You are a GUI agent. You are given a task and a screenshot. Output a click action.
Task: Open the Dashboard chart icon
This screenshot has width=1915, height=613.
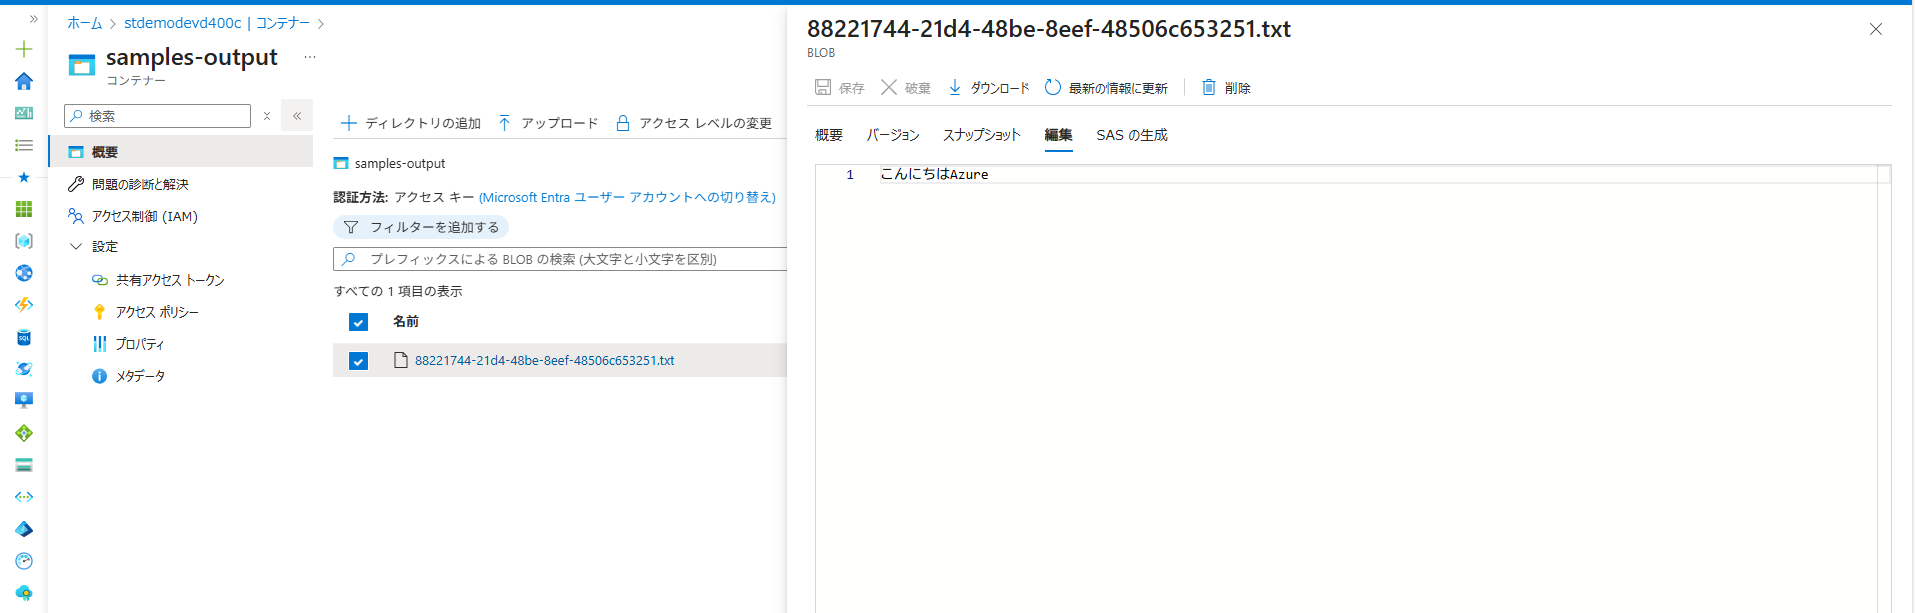pos(24,113)
